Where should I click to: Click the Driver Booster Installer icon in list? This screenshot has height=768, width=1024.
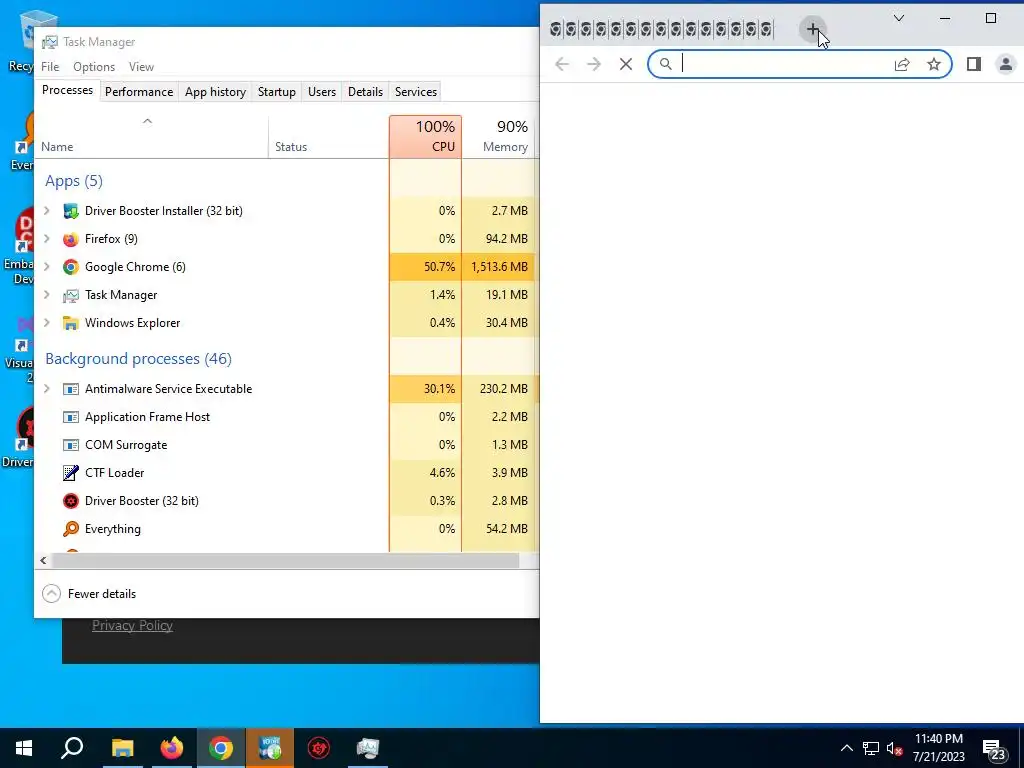(x=71, y=211)
